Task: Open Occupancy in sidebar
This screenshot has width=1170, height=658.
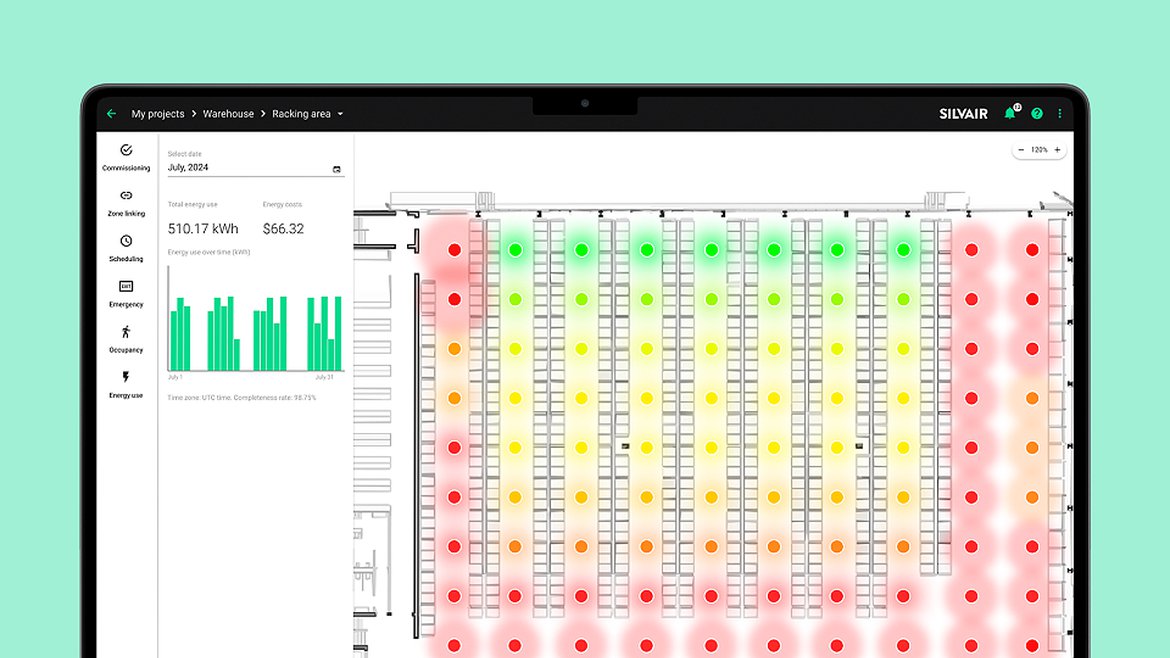Action: pyautogui.click(x=126, y=339)
